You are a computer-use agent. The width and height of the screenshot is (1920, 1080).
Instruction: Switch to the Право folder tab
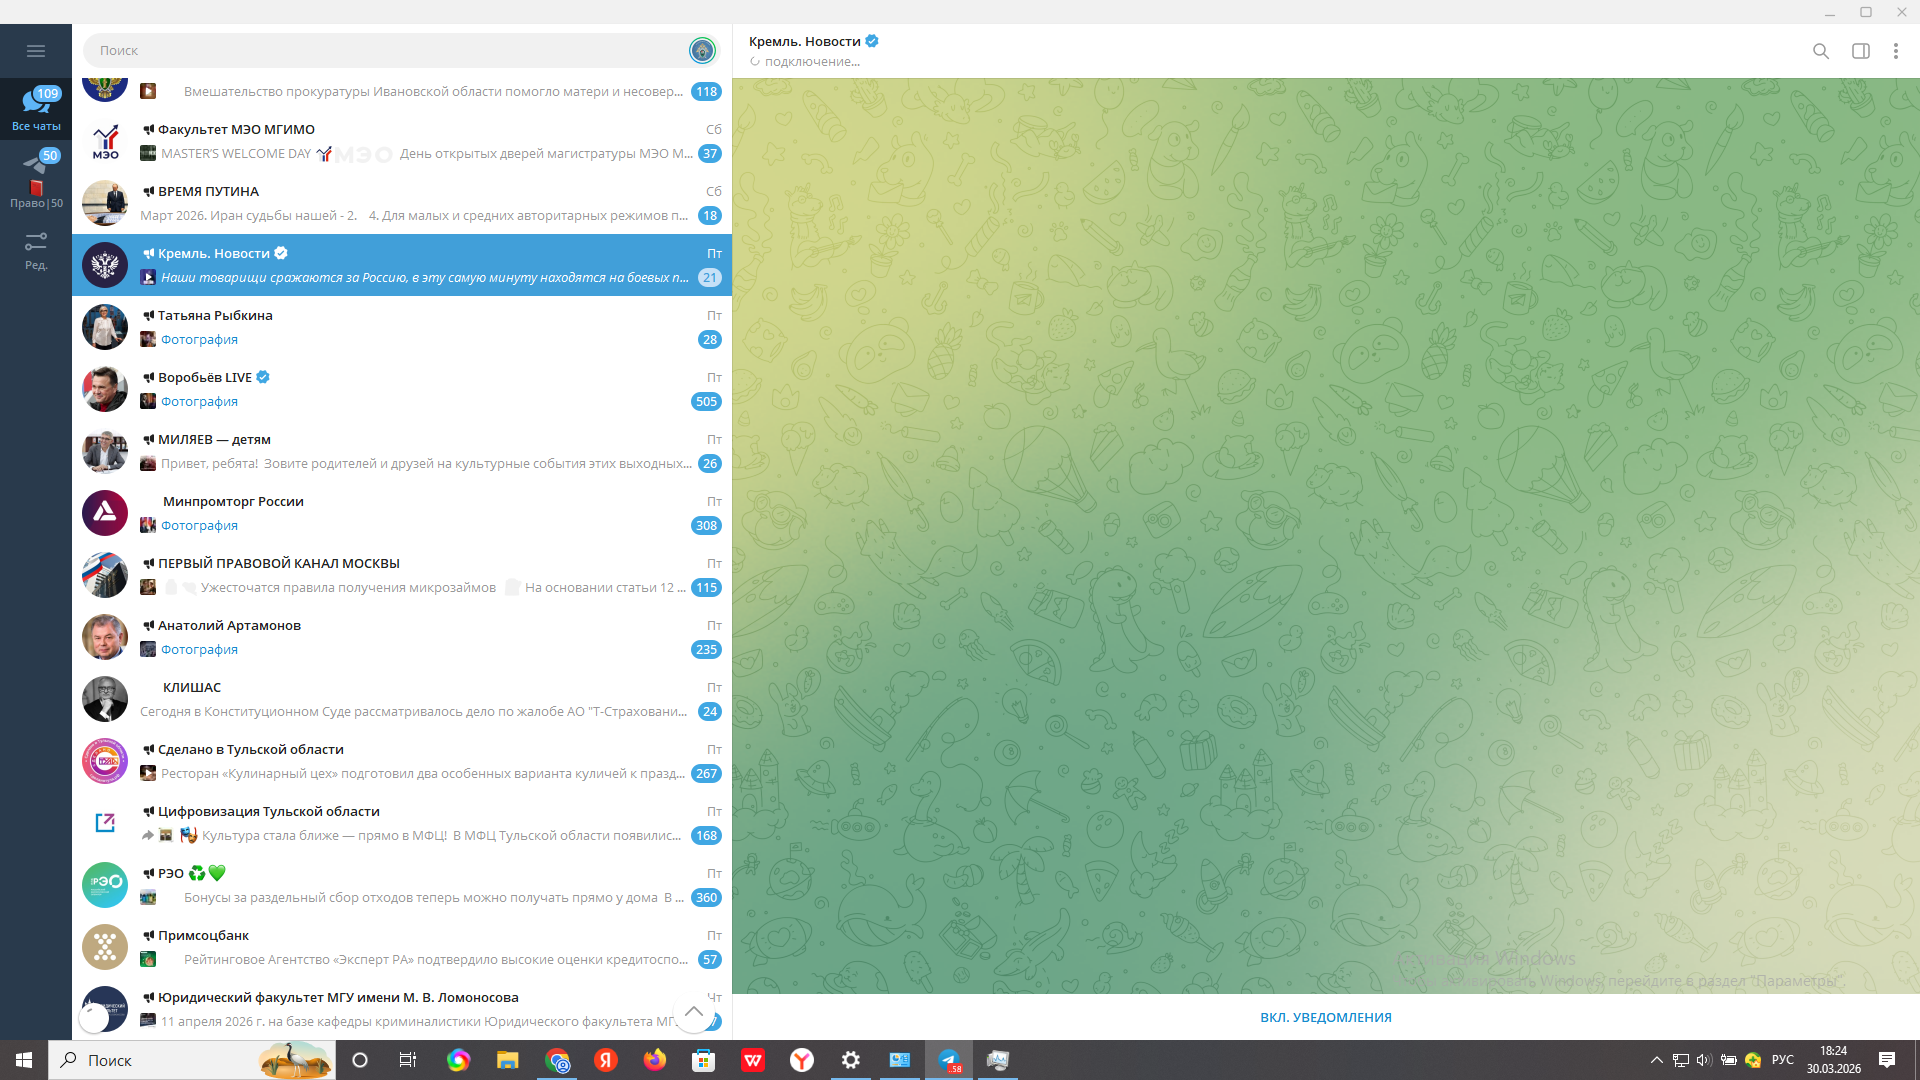tap(36, 180)
